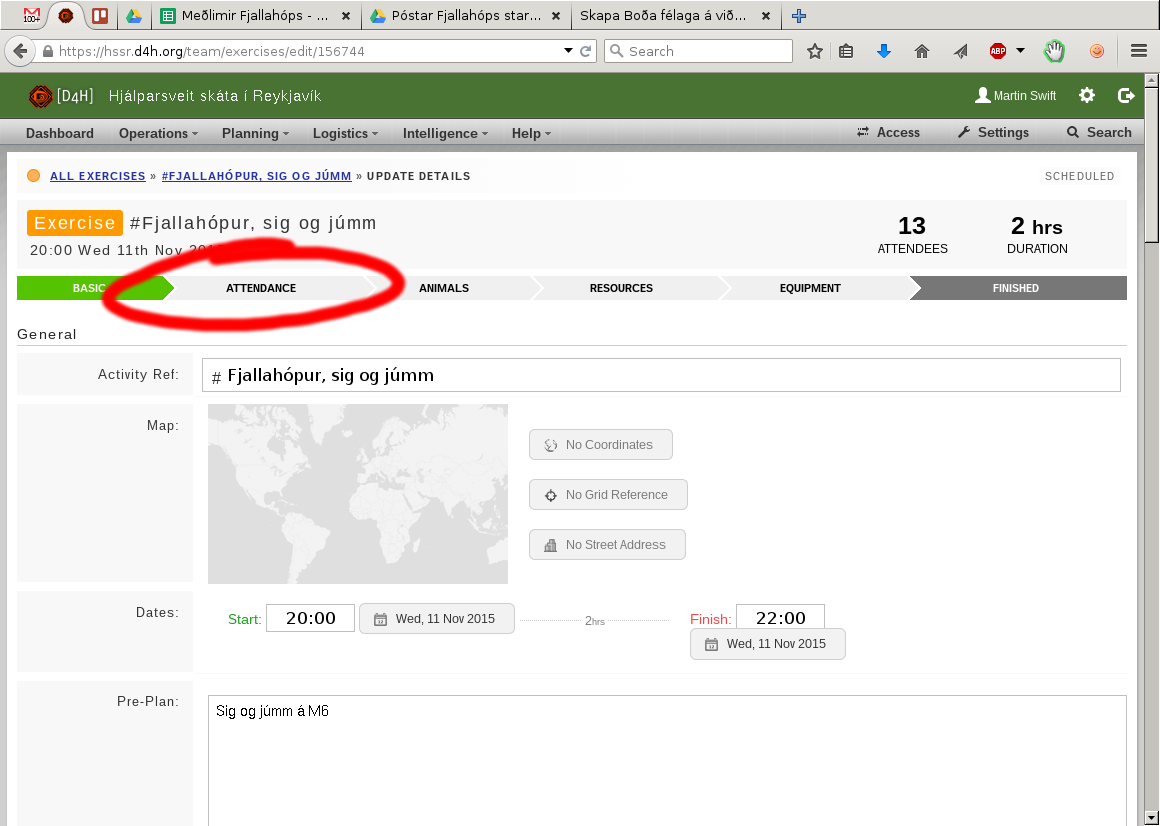Open the bookmarks list icon
Screen dimensions: 1160x826
point(846,51)
